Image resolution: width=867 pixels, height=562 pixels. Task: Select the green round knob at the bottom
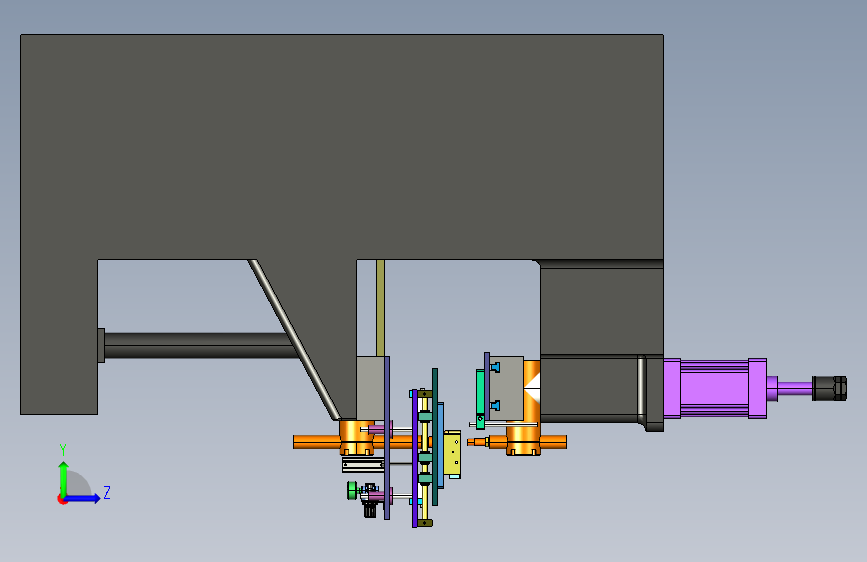(352, 490)
